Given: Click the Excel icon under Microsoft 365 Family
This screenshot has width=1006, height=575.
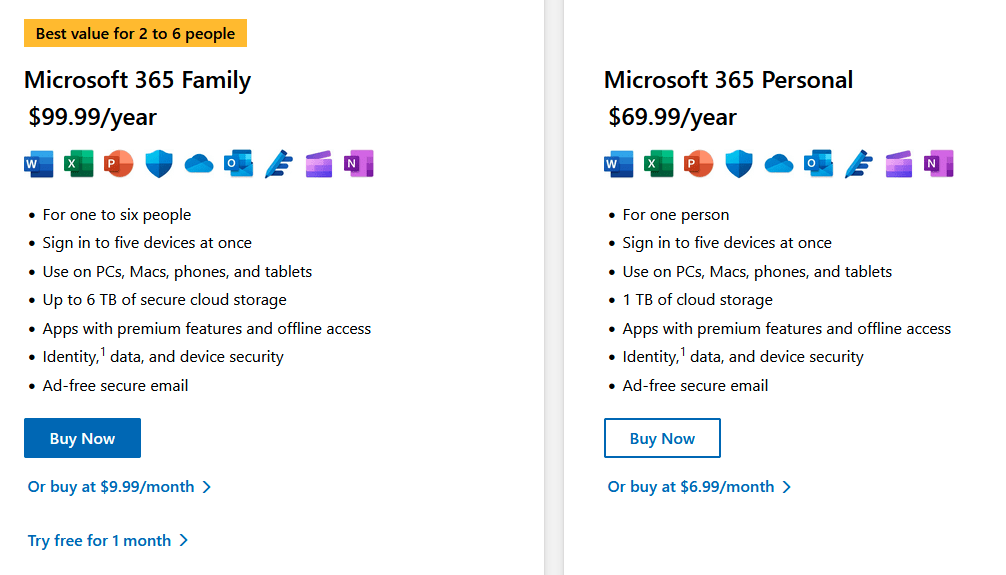Looking at the screenshot, I should pyautogui.click(x=78, y=164).
